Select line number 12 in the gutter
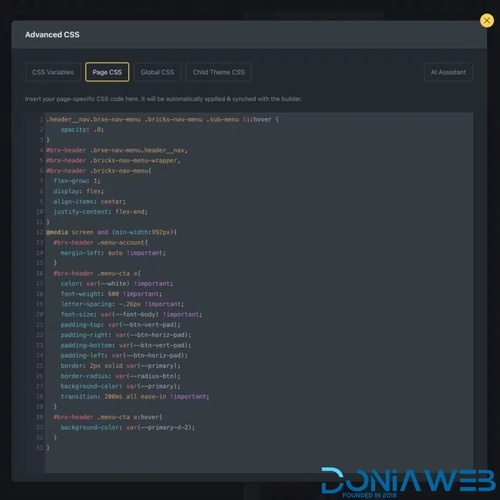Image resolution: width=500 pixels, height=500 pixels. (x=40, y=232)
